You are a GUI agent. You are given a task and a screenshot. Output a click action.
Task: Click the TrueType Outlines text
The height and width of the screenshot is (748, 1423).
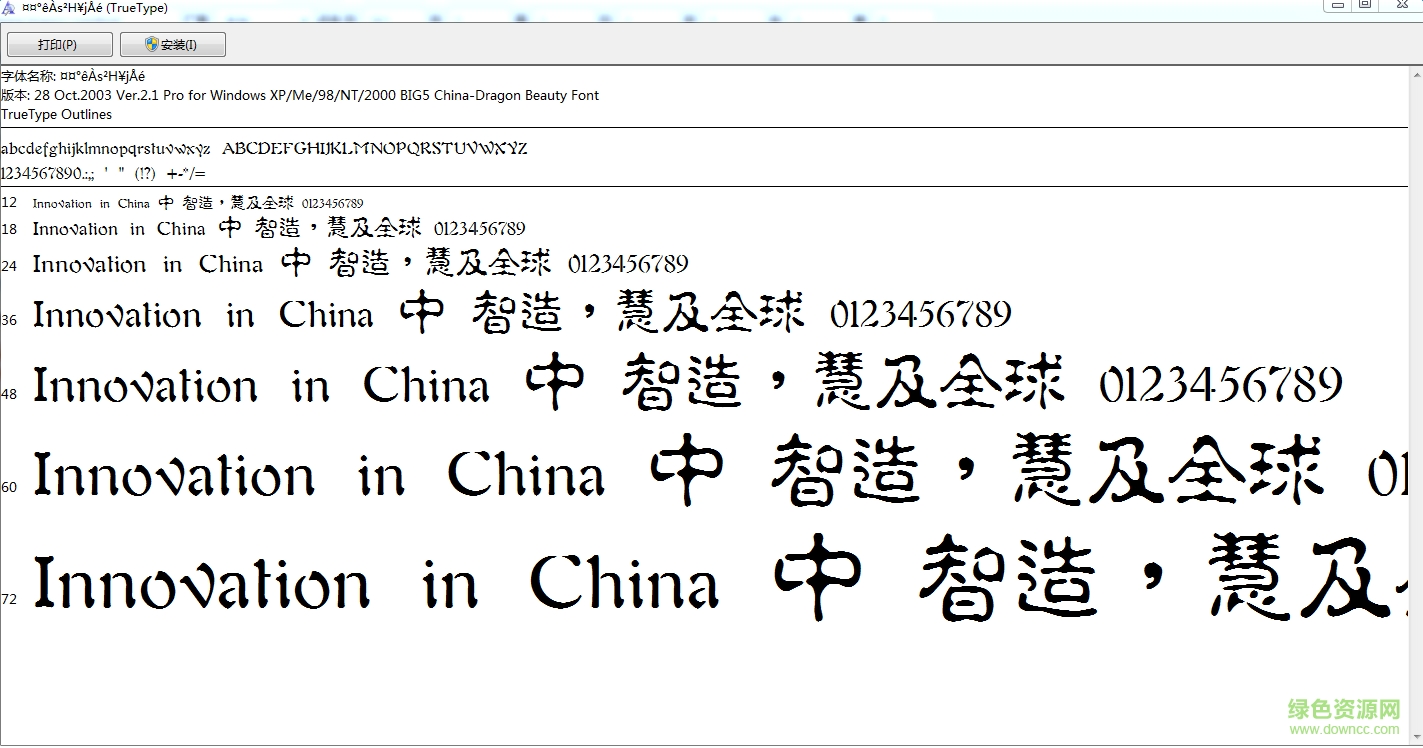[x=56, y=114]
